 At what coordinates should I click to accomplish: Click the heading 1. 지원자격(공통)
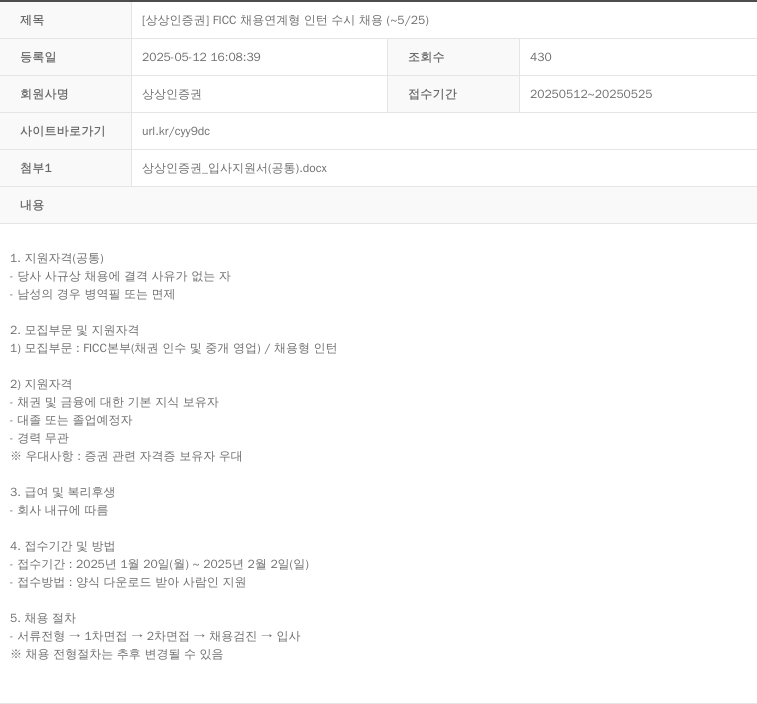coord(57,258)
